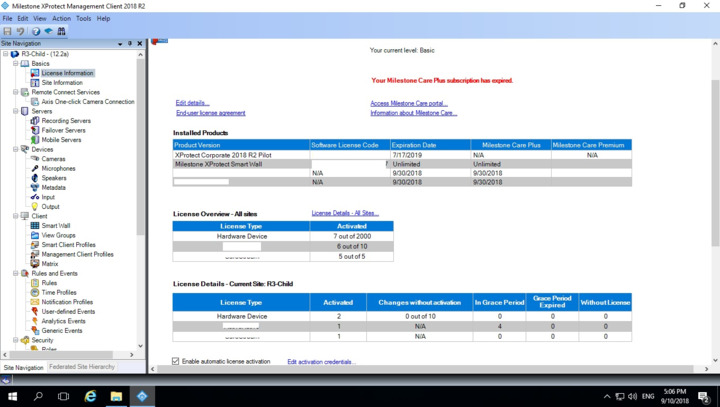Viewport: 720px width, 407px height.
Task: Select Cameras in the Devices tree
Action: pyautogui.click(x=53, y=159)
